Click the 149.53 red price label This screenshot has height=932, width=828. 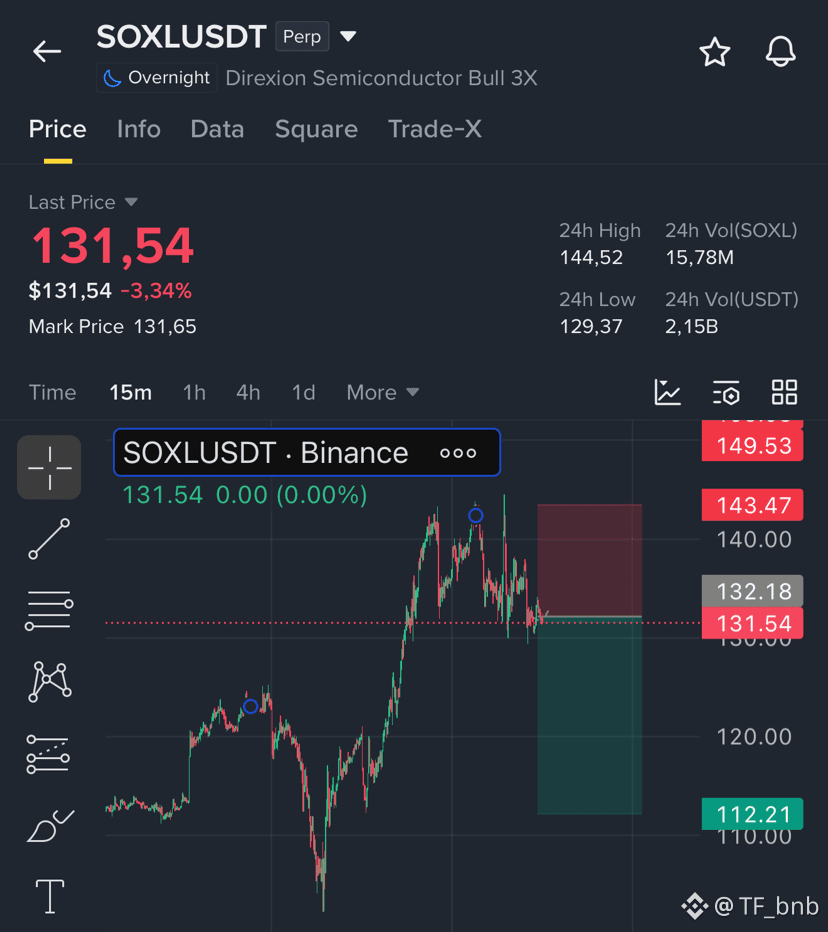click(752, 445)
